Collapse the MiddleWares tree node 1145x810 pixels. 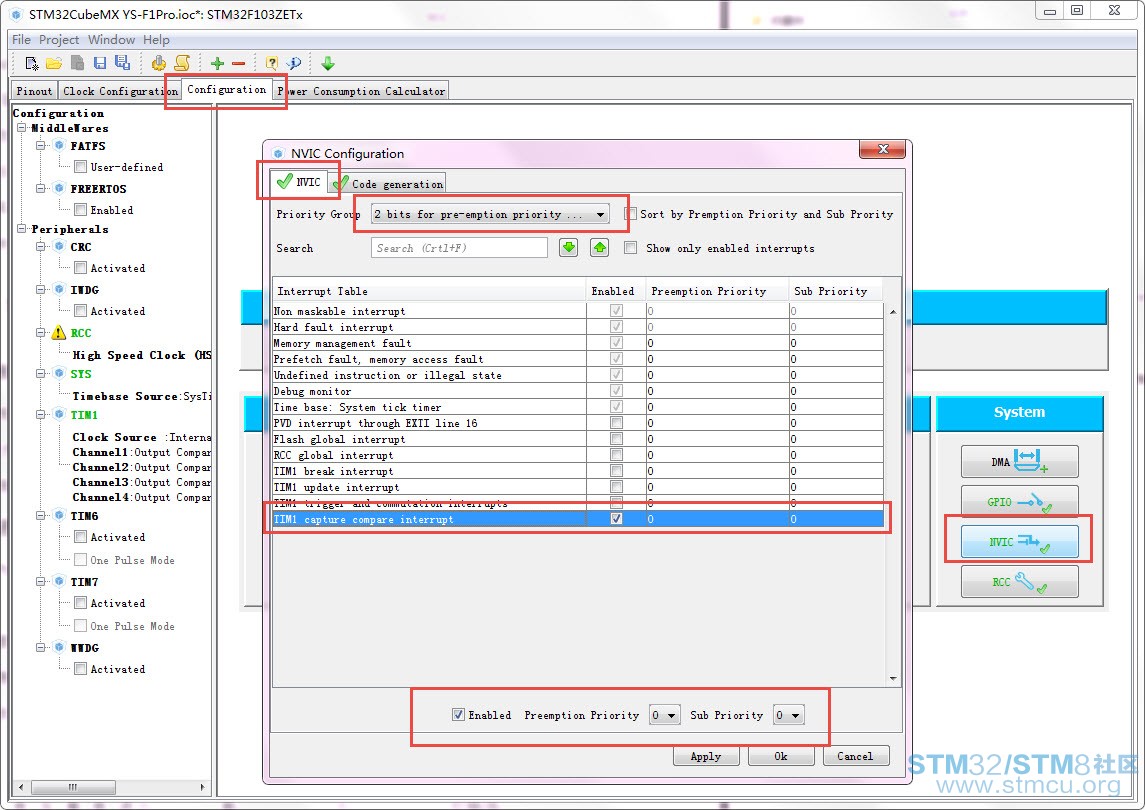coord(22,128)
